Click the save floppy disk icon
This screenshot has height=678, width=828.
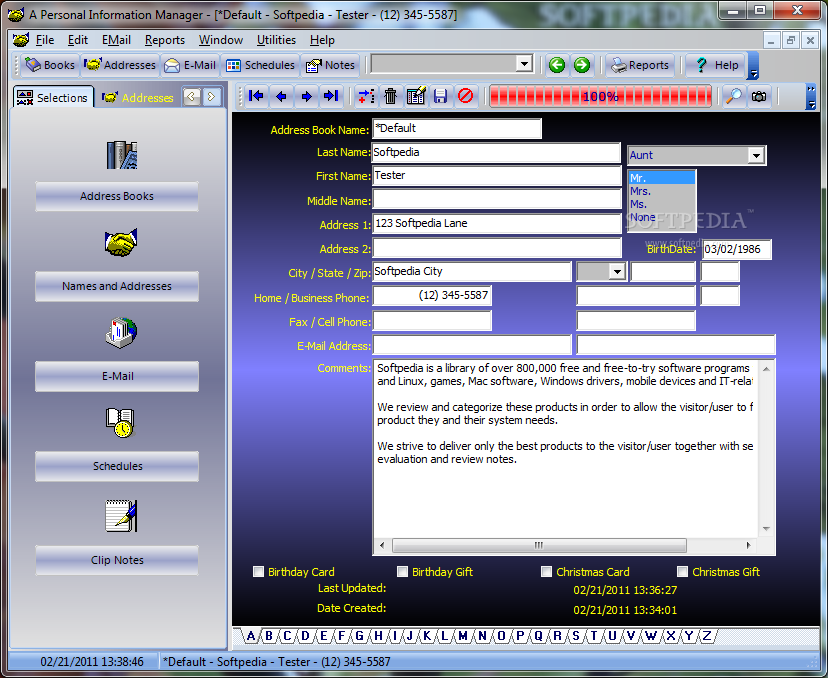coord(440,96)
